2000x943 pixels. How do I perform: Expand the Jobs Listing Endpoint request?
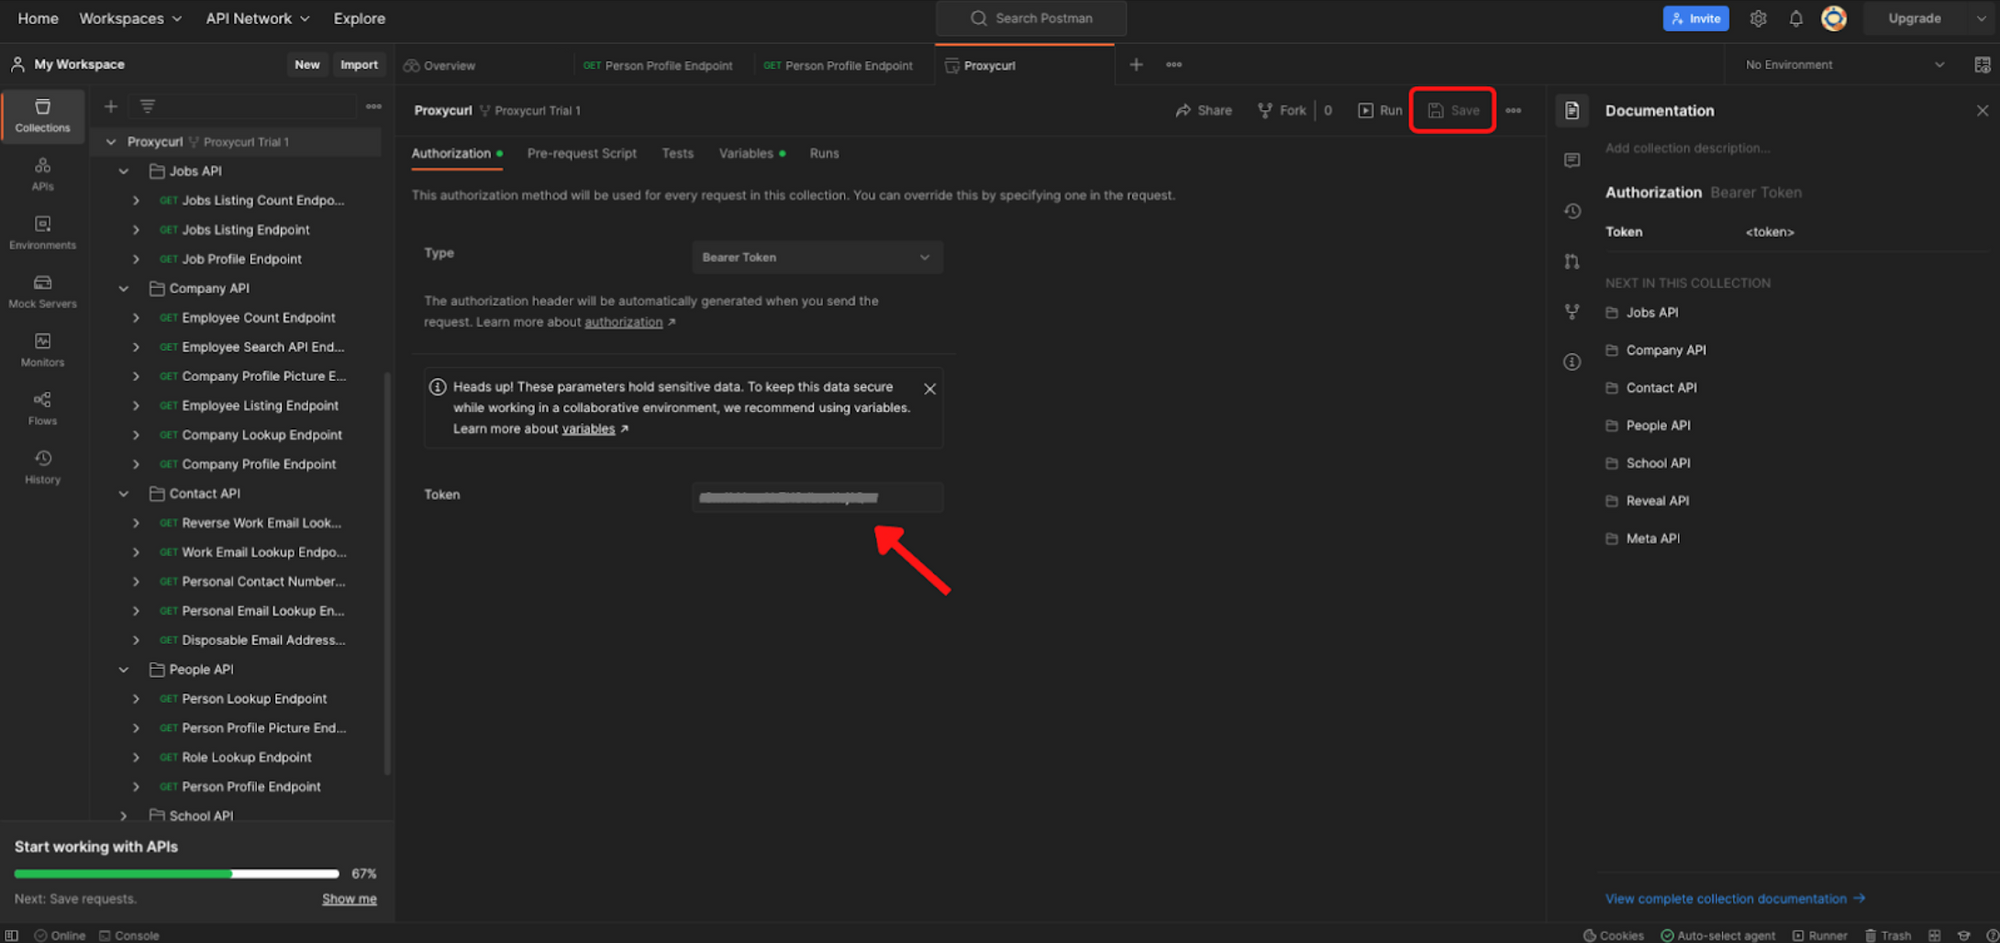point(136,230)
